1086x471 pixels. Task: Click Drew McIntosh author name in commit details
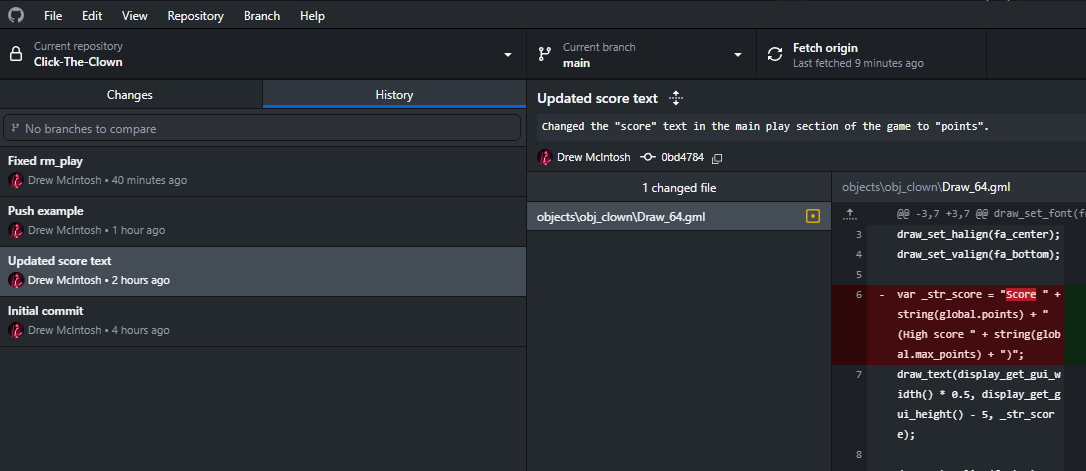[594, 157]
